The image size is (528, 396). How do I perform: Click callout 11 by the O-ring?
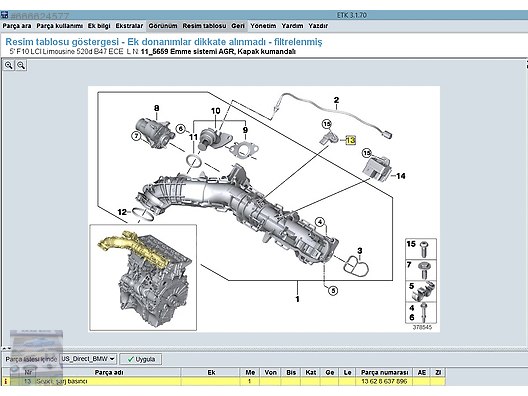click(x=193, y=137)
